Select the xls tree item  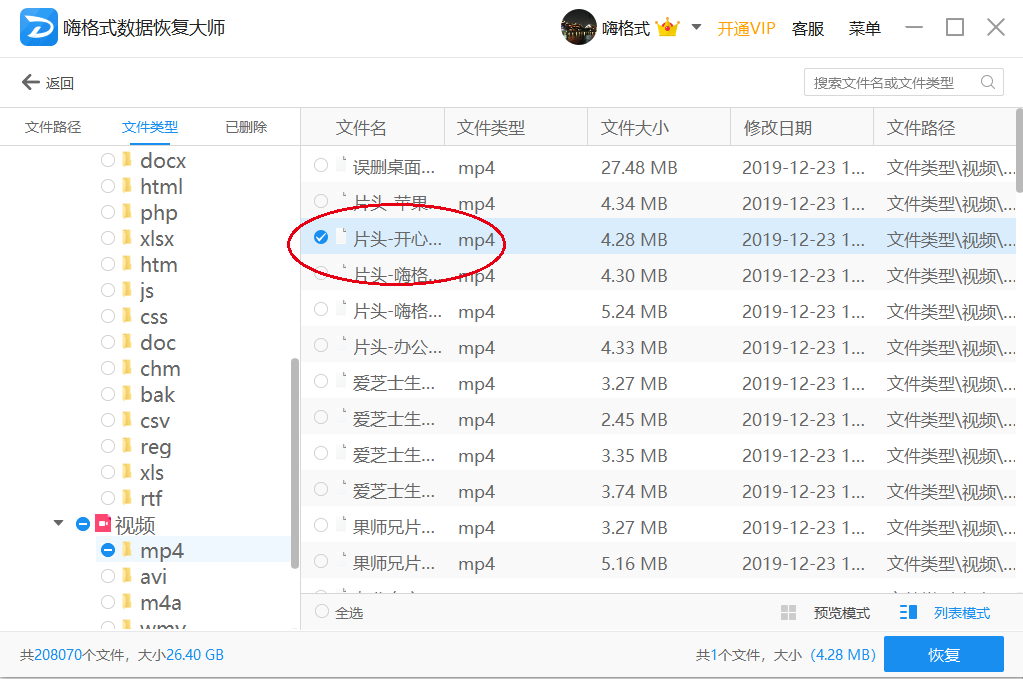click(151, 472)
